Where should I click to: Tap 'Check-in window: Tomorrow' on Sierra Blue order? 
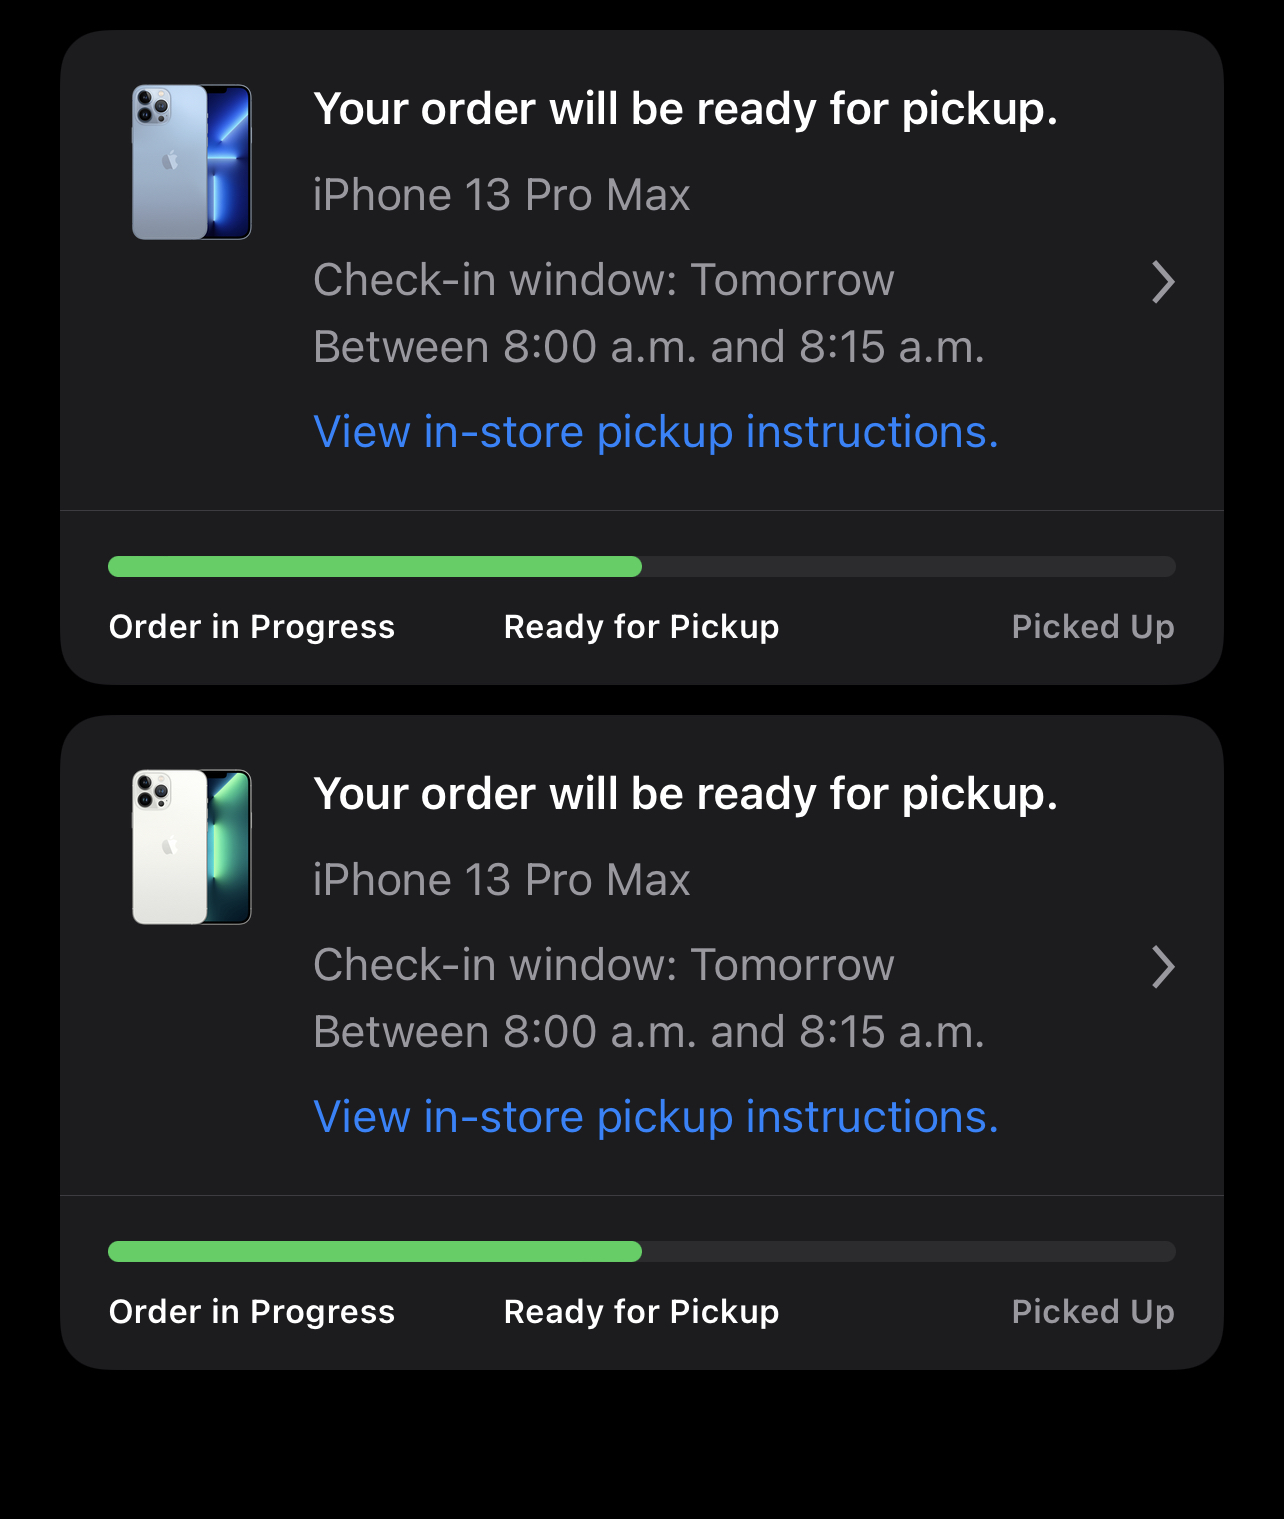(x=603, y=280)
